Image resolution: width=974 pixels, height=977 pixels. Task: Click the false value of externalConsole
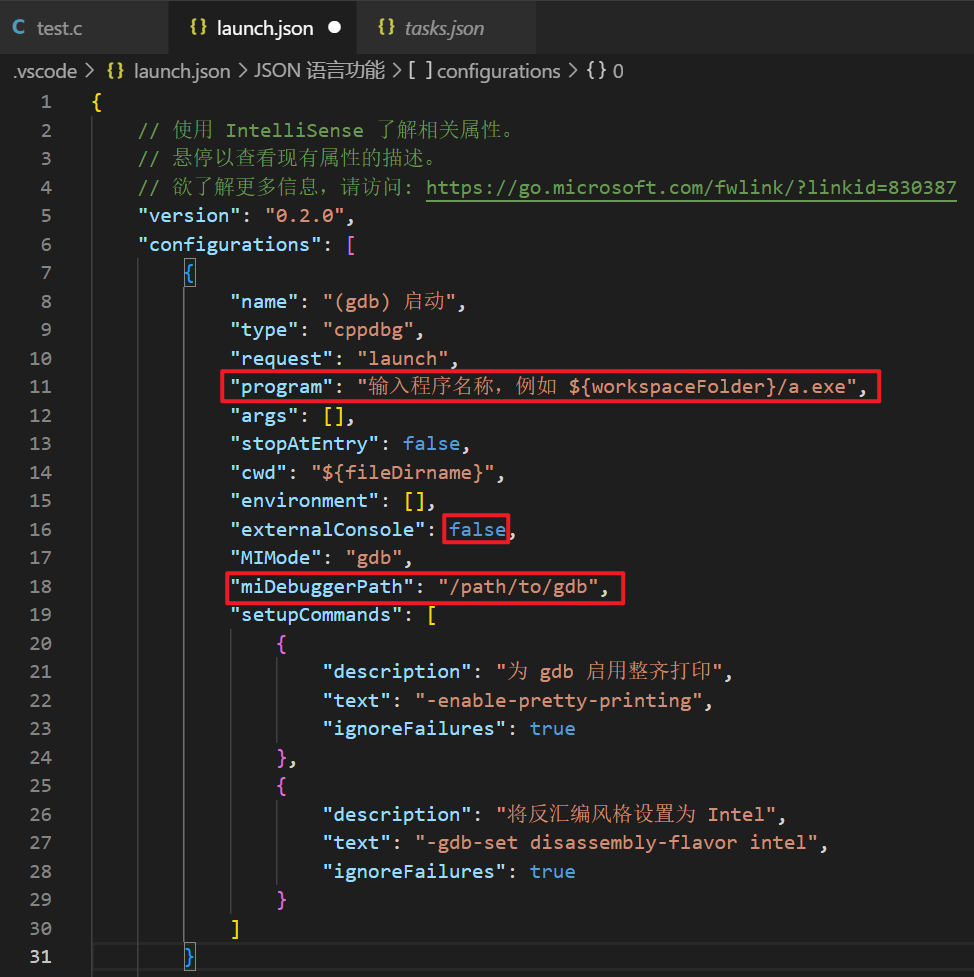[x=478, y=530]
